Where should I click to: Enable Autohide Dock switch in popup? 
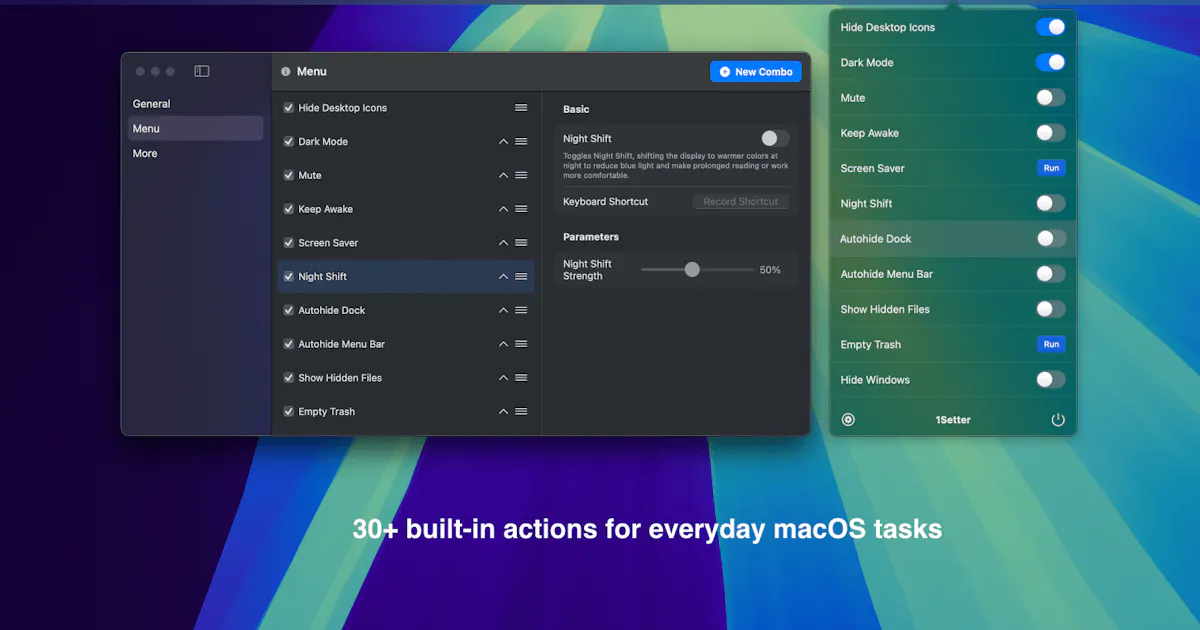click(1050, 238)
